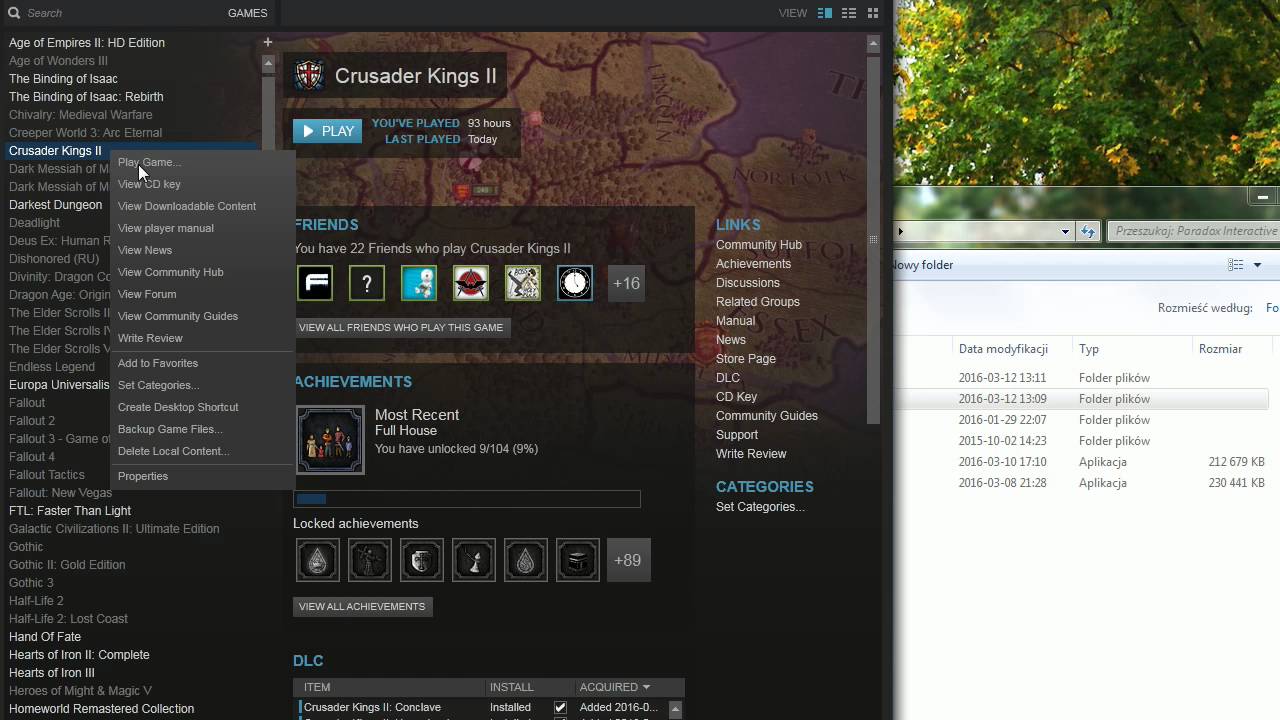Sort Explorer by Data modyfikacji column

[x=1003, y=349]
